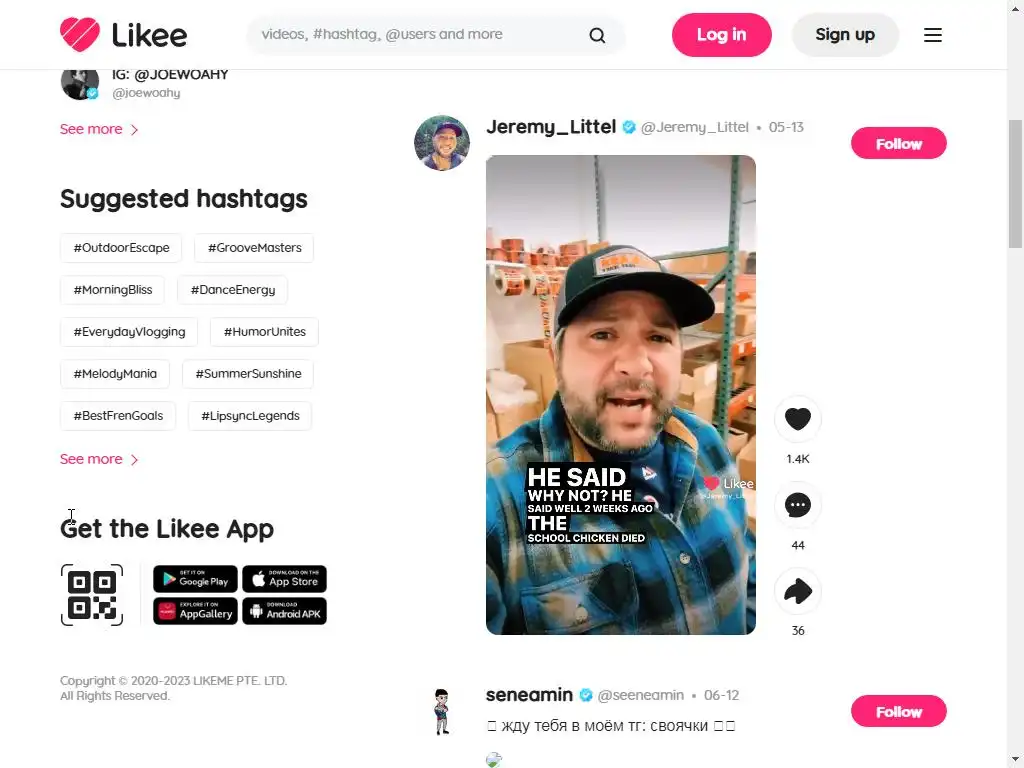
Task: Open the Google Play download badge
Action: click(195, 579)
